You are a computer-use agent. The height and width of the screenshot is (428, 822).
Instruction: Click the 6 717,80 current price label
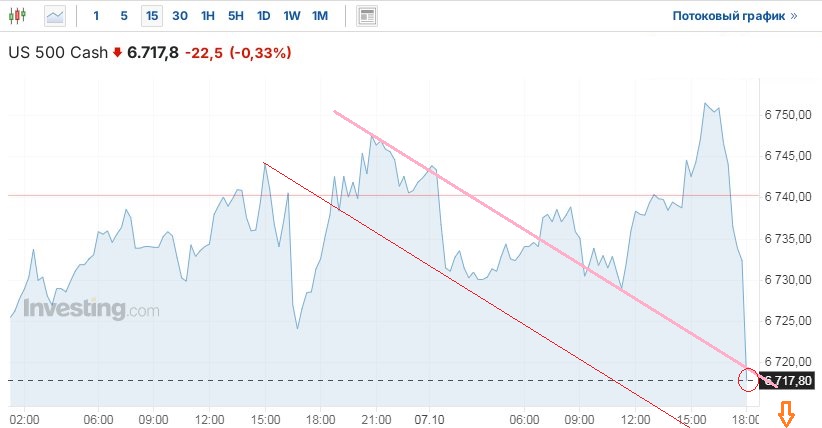point(789,381)
